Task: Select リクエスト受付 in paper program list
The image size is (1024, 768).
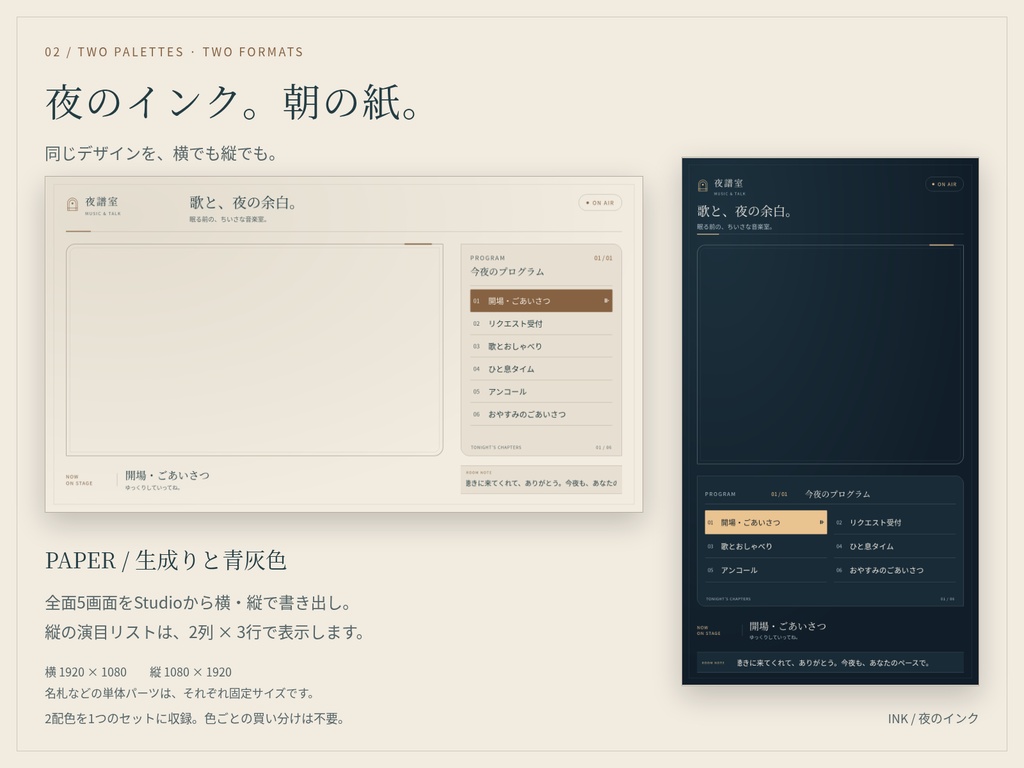Action: click(x=541, y=323)
